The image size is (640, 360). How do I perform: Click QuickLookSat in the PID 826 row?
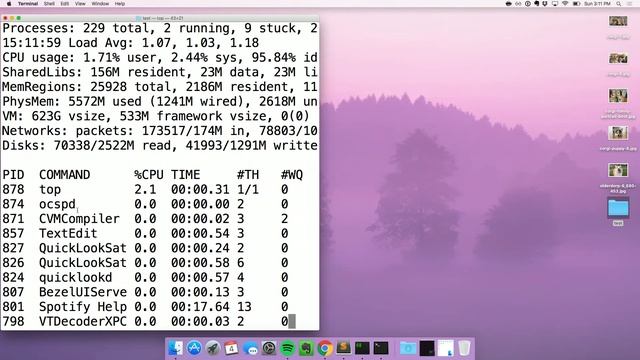83,263
